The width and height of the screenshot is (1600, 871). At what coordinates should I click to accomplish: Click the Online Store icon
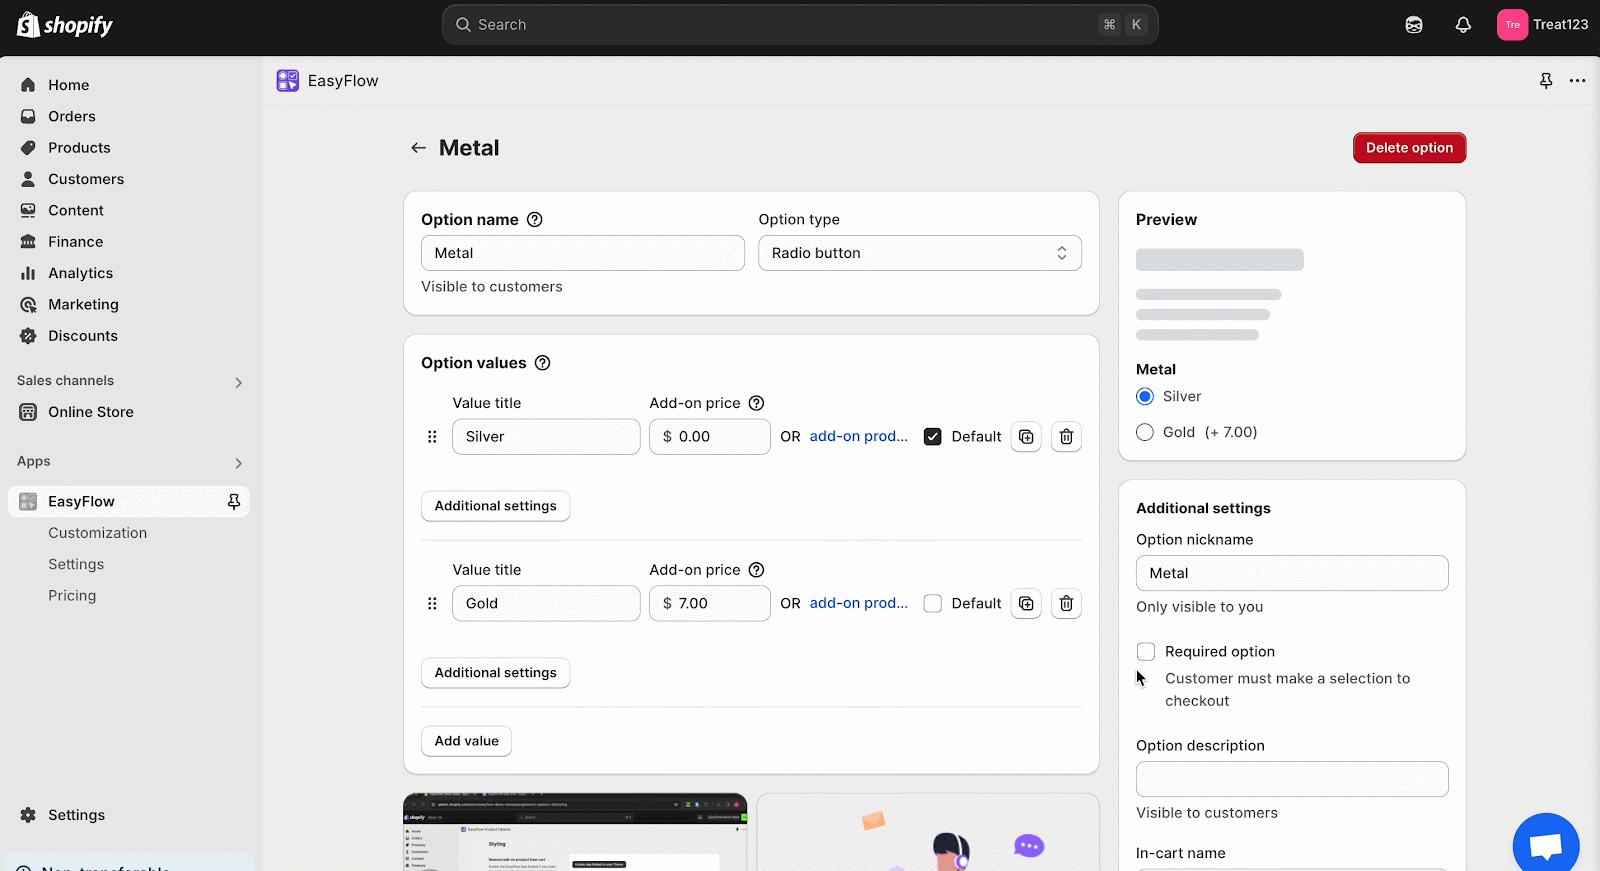28,412
